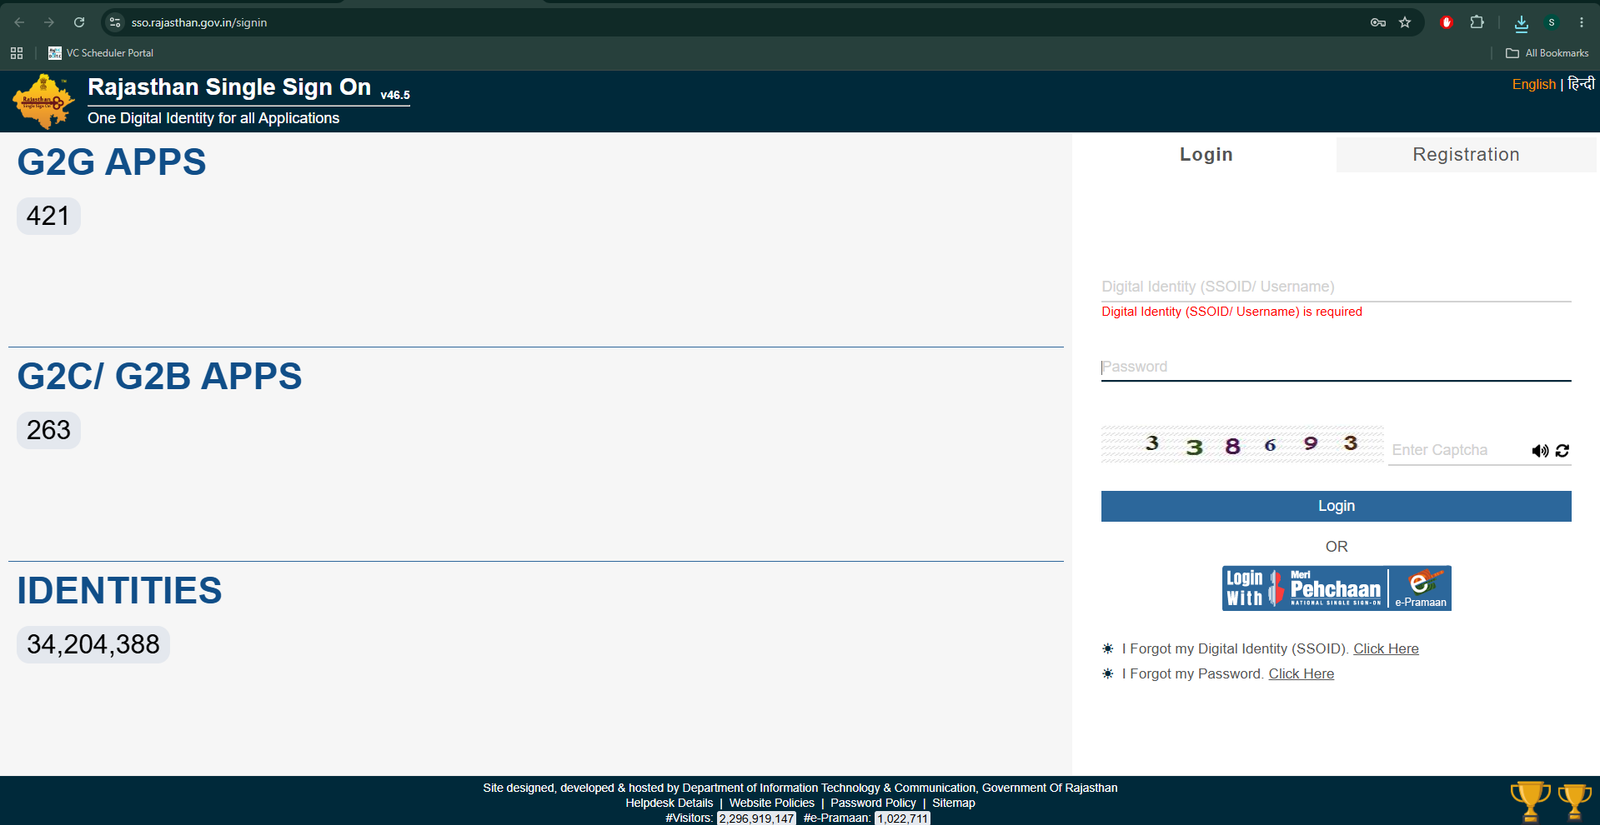Viewport: 1600px width, 825px height.
Task: Switch to the Login tab
Action: (x=1206, y=154)
